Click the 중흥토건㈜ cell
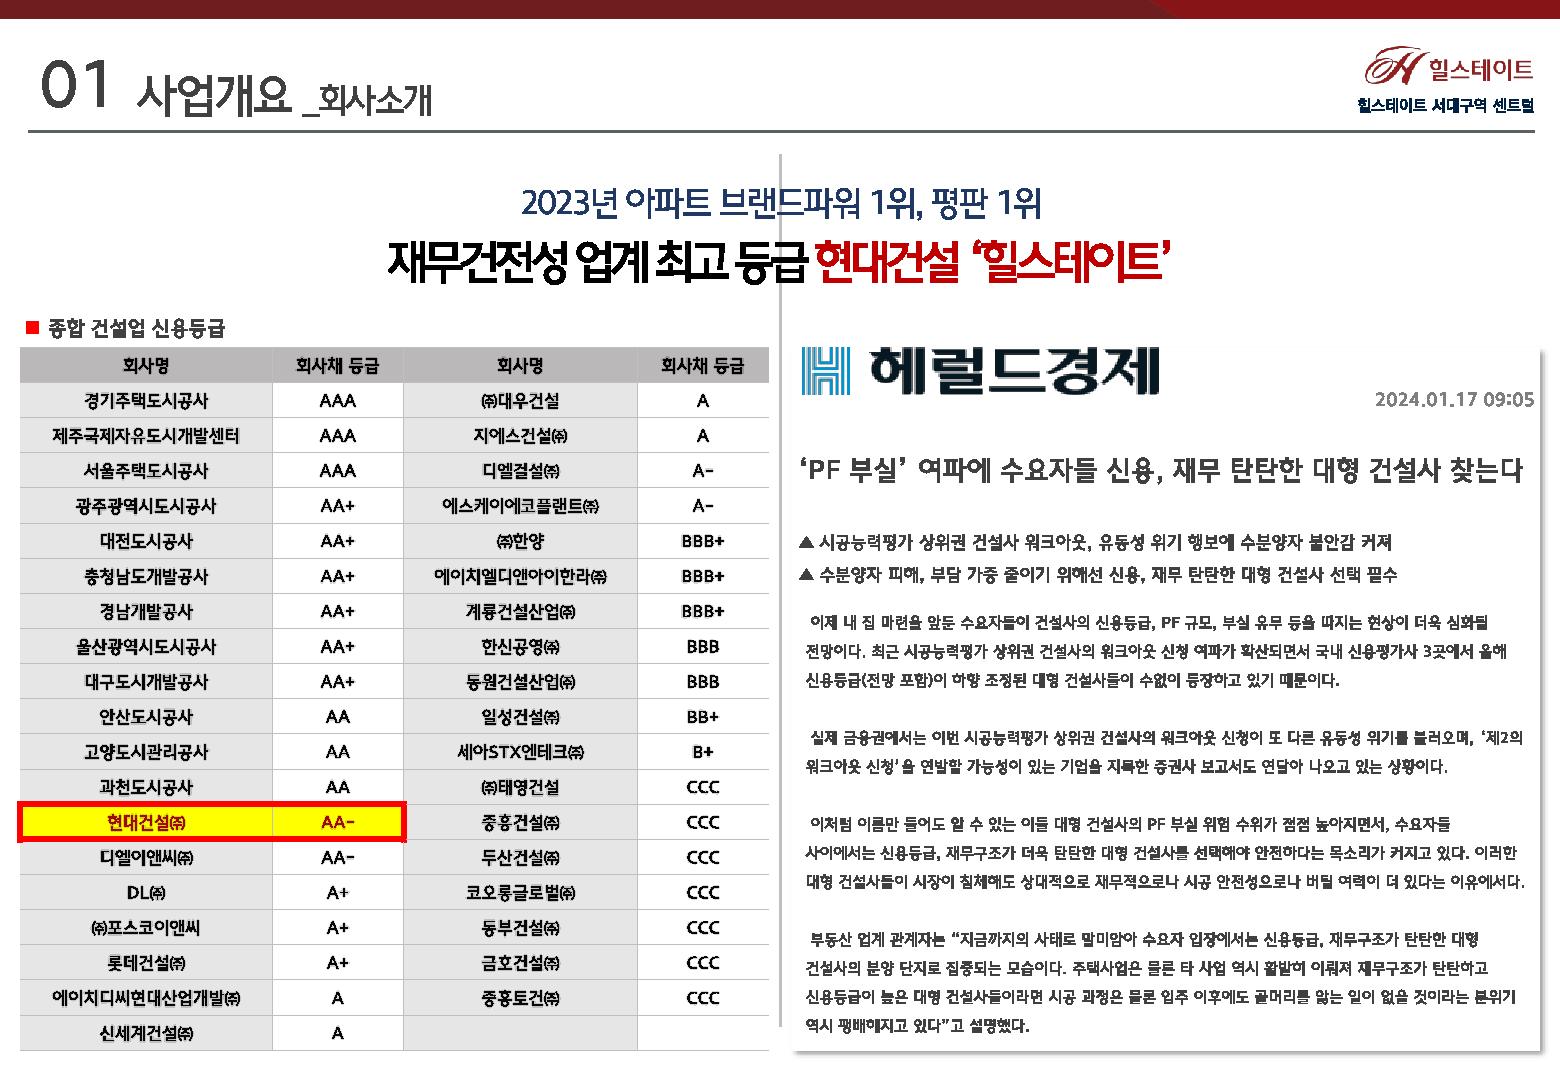This screenshot has width=1560, height=1080. tap(520, 998)
